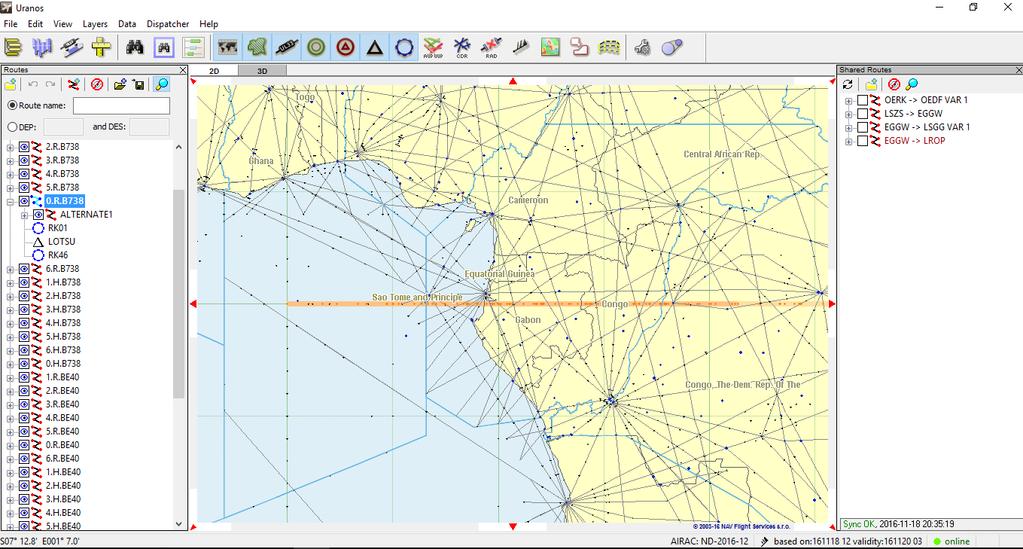
Task: Pan map up with top red arrow
Action: click(513, 82)
